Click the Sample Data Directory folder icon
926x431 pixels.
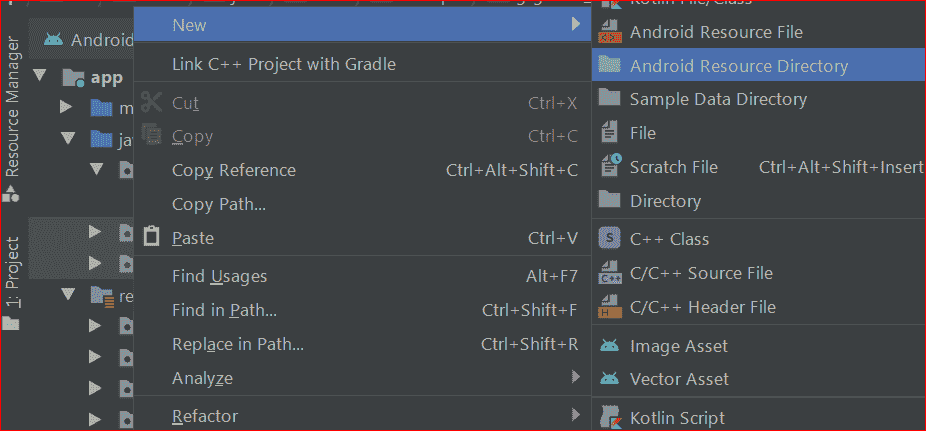point(609,97)
